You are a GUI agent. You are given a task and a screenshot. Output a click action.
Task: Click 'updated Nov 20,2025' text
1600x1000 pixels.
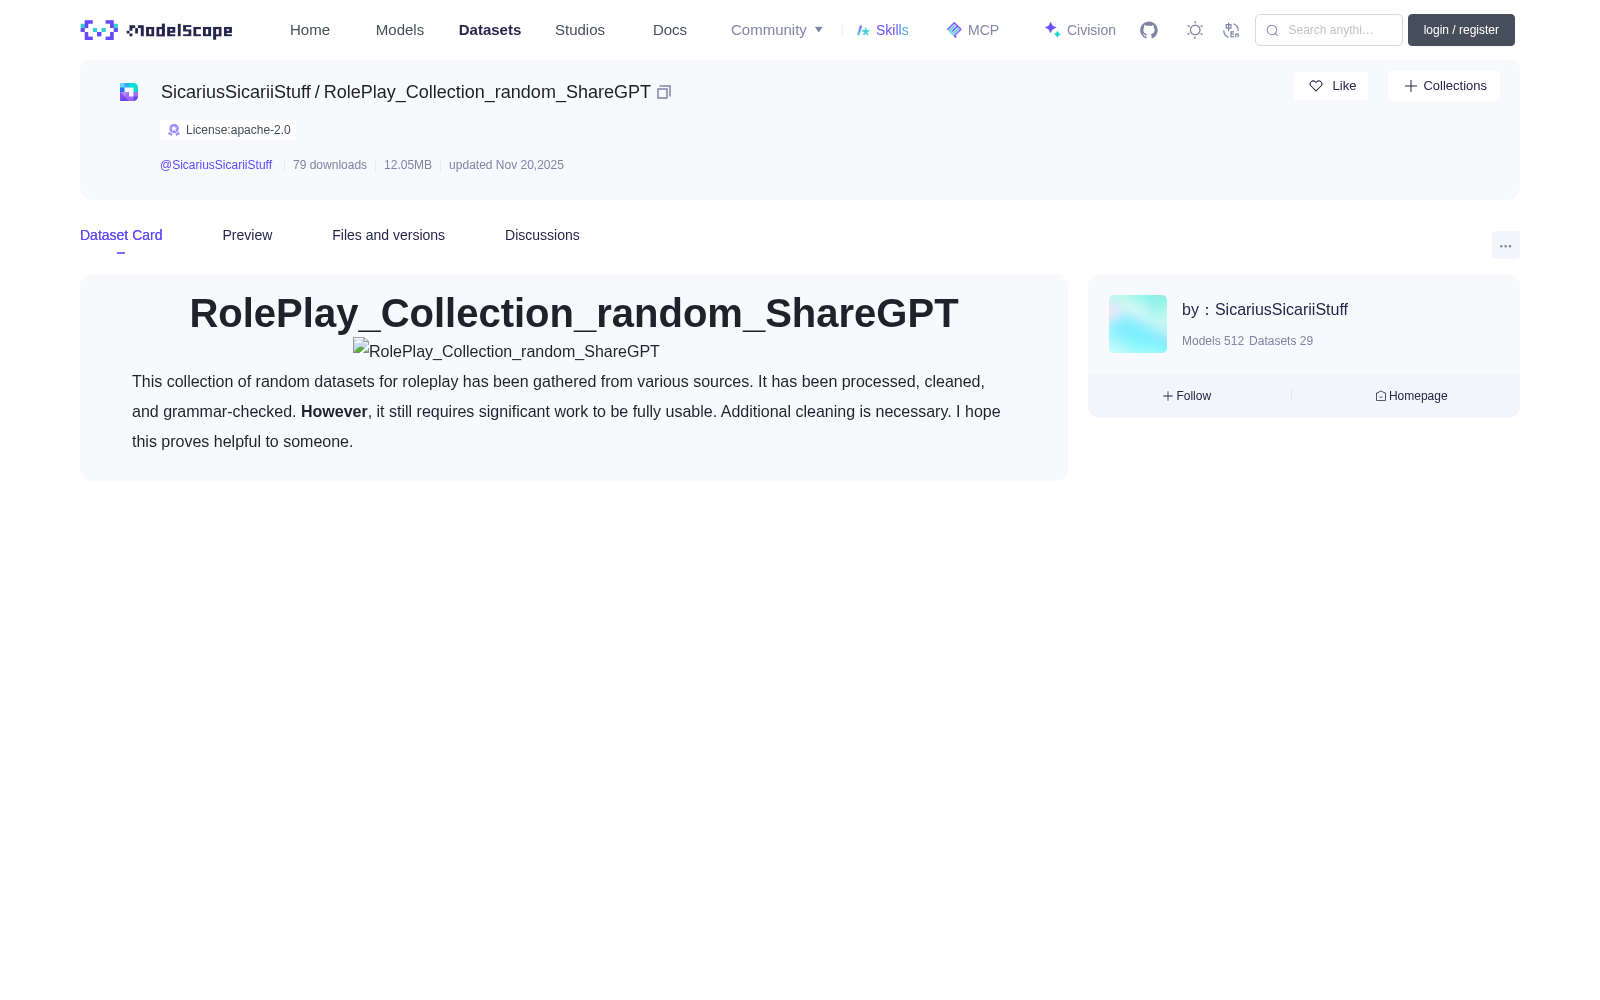[506, 165]
